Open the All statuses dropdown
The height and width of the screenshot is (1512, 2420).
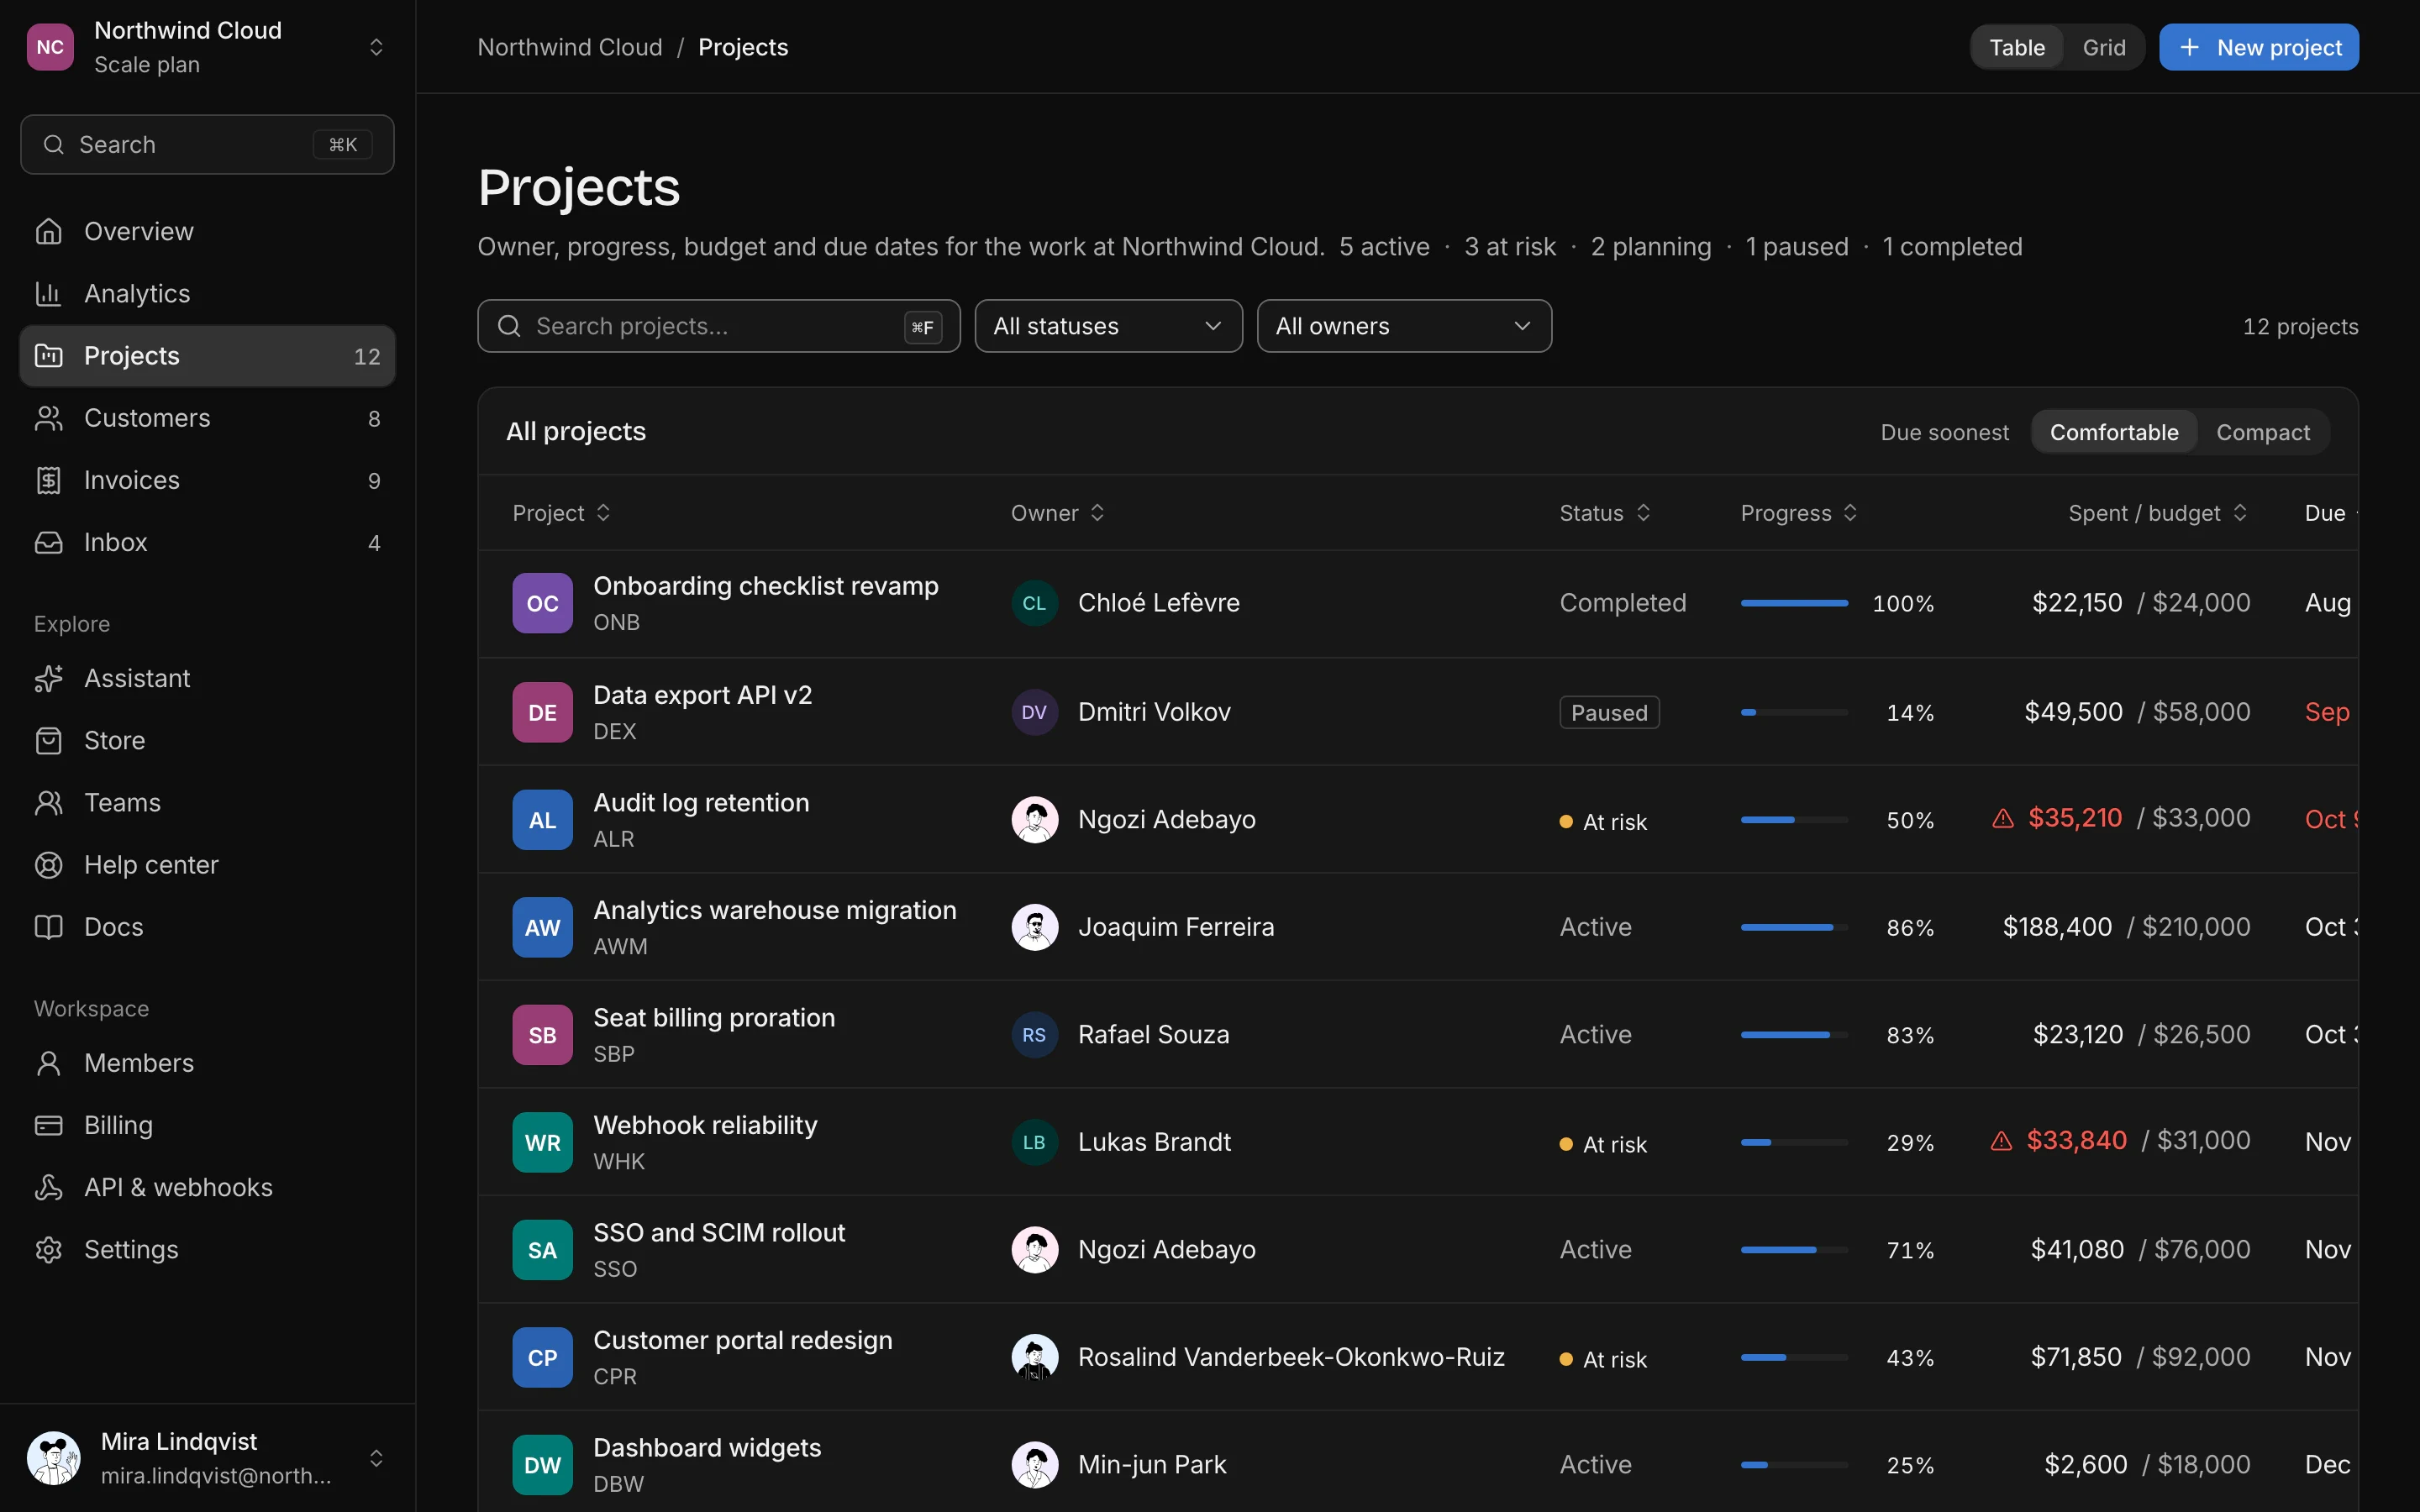point(1108,326)
